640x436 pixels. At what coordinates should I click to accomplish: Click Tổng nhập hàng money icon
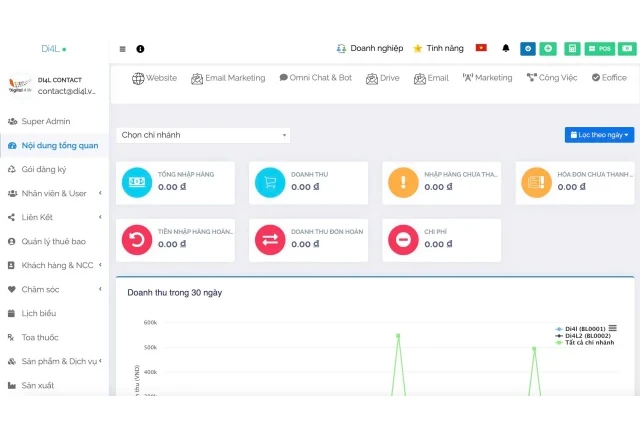coord(137,182)
